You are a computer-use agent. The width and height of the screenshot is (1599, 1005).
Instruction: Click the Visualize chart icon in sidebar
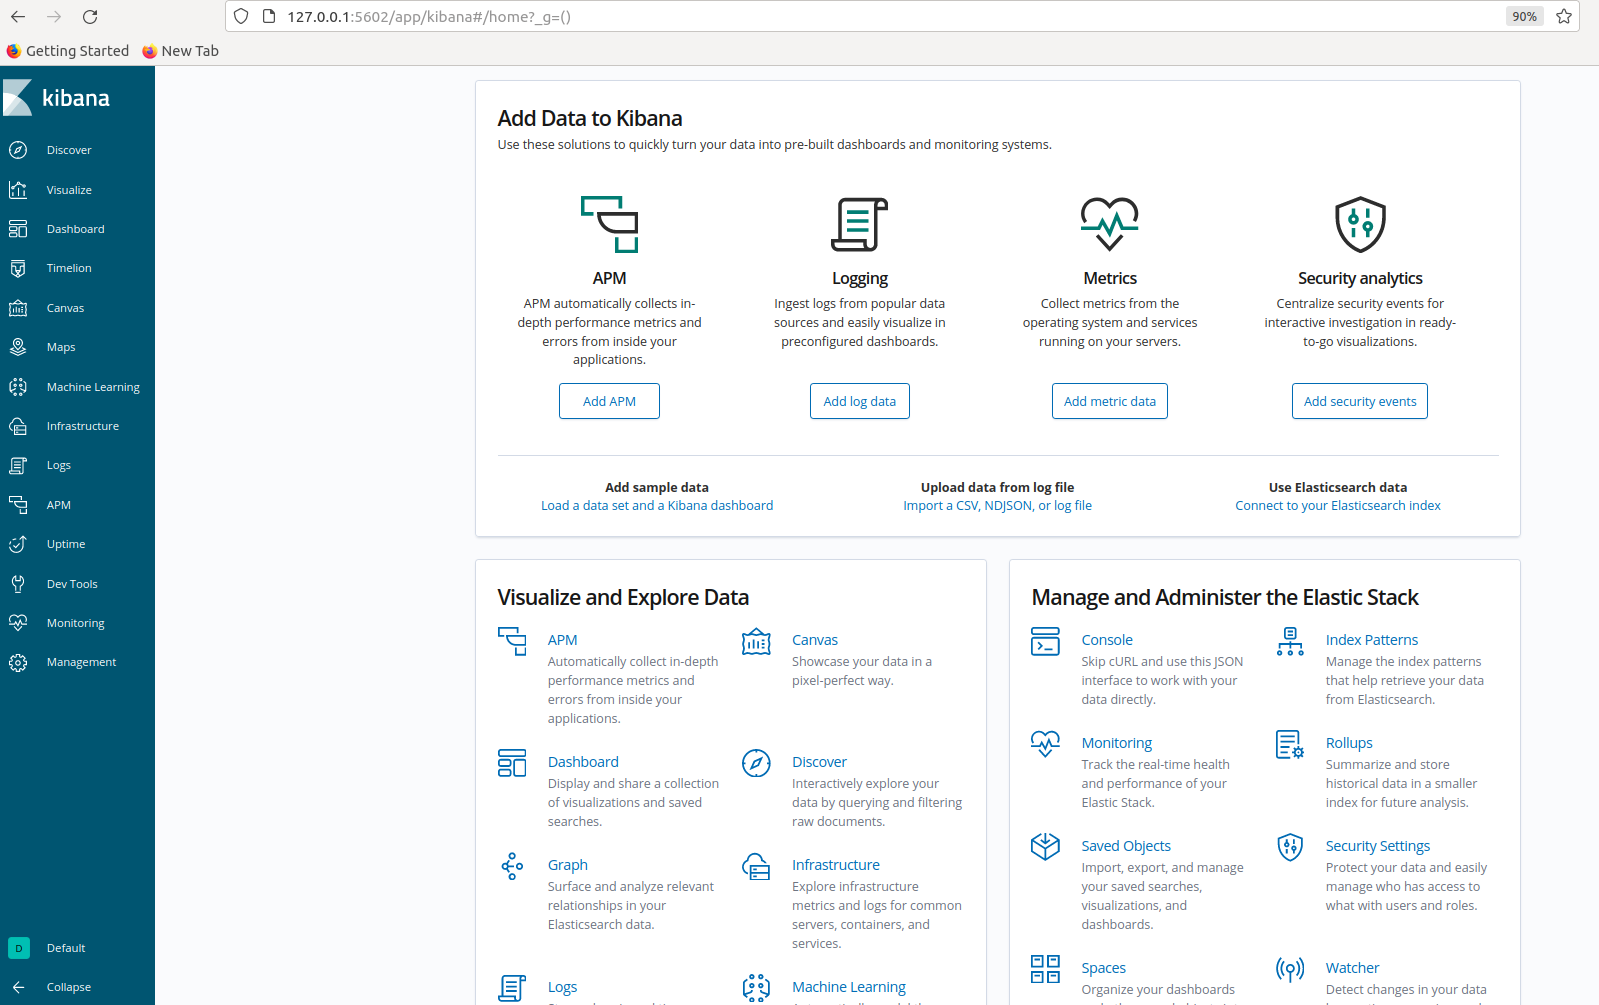[18, 190]
